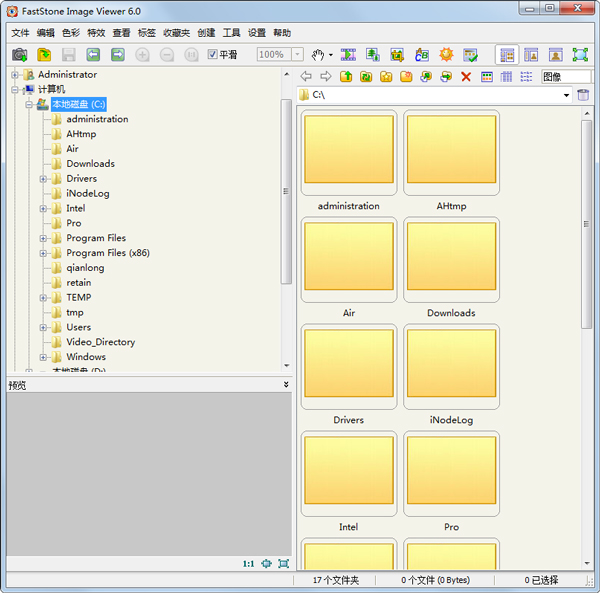600x593 pixels.
Task: Refresh the current folder listing
Action: coord(366,77)
